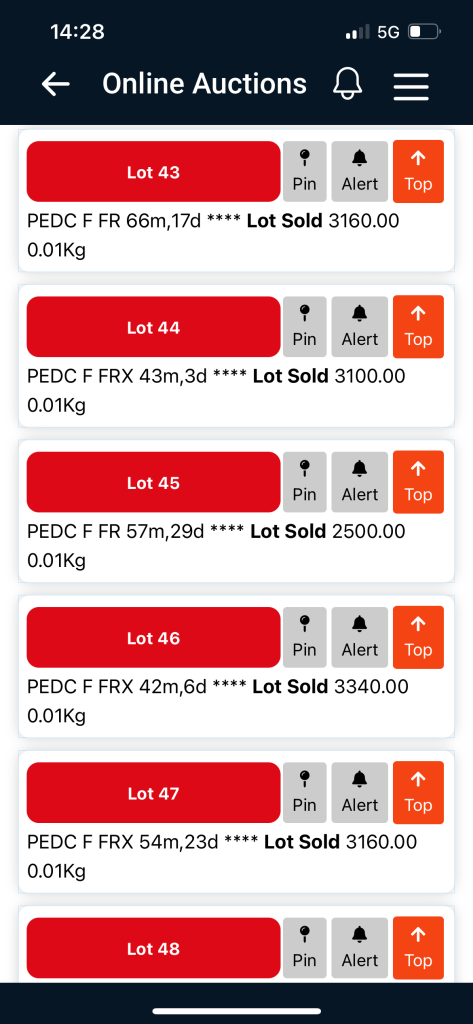473x1024 pixels.
Task: Jump to top from Lot 47
Action: [418, 793]
